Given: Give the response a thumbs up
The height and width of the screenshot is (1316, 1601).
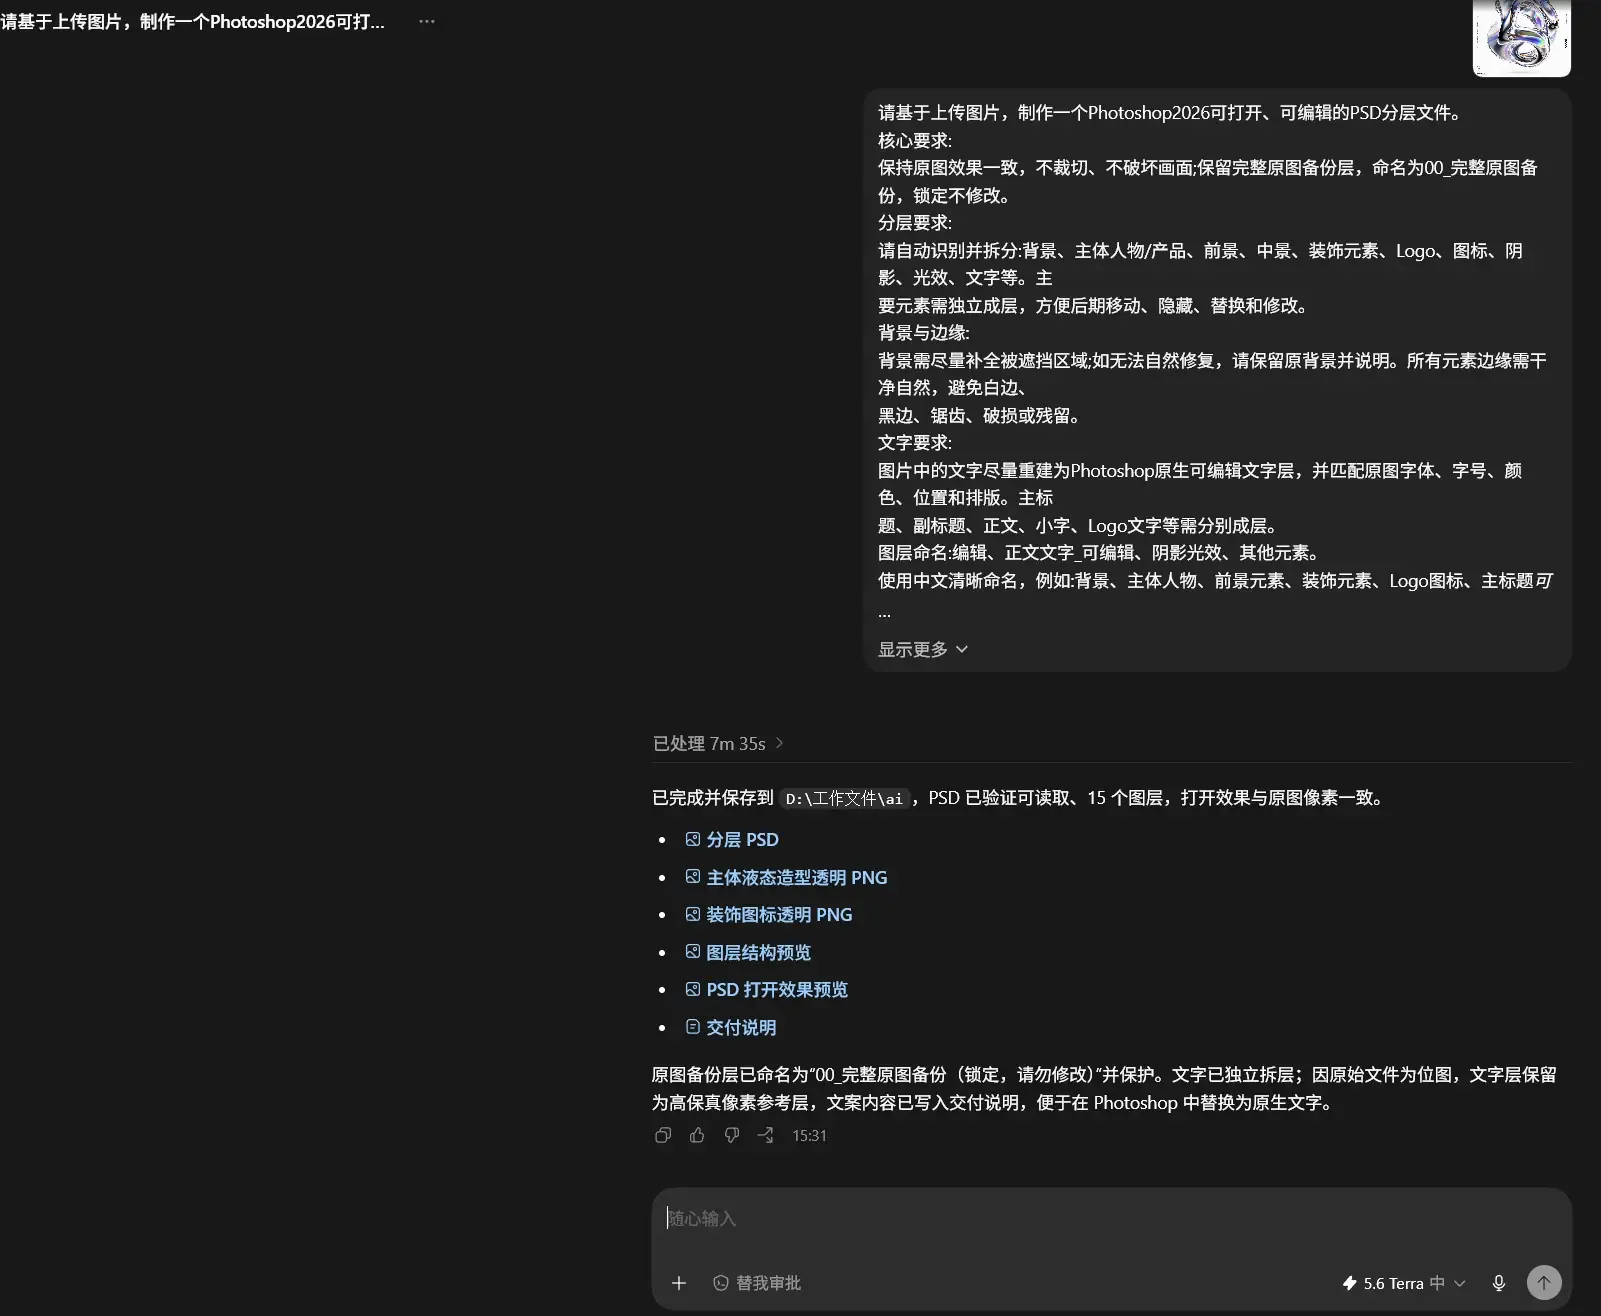Looking at the screenshot, I should 697,1135.
